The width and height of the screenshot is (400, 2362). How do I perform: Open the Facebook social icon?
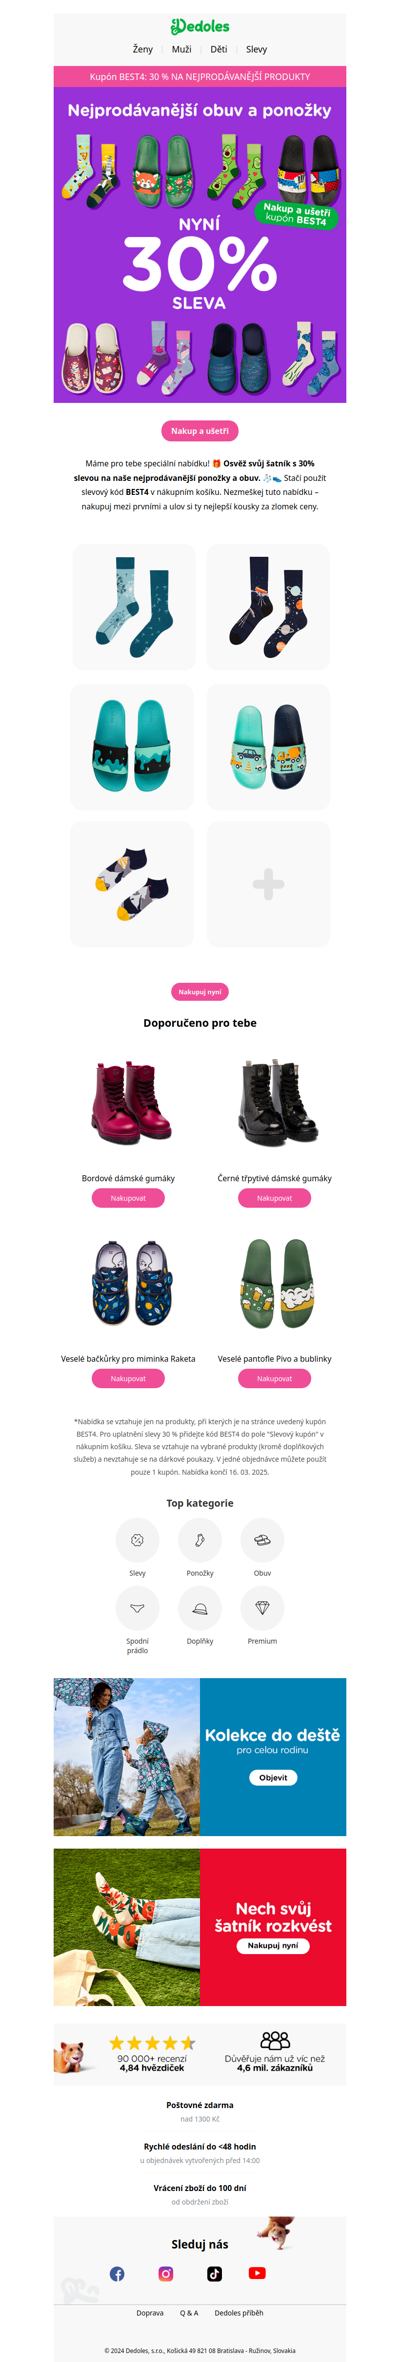point(117,2273)
